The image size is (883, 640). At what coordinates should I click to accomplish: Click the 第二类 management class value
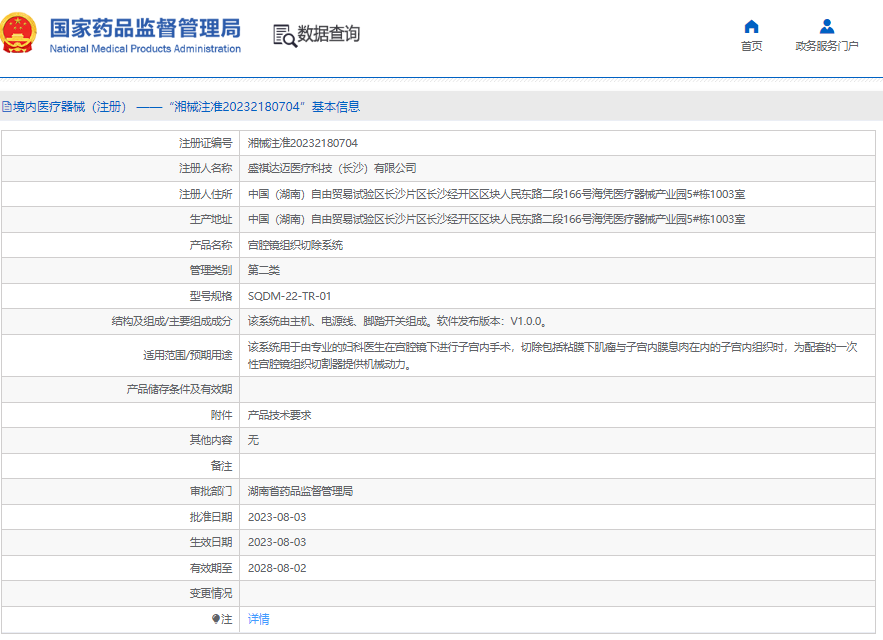click(x=264, y=270)
